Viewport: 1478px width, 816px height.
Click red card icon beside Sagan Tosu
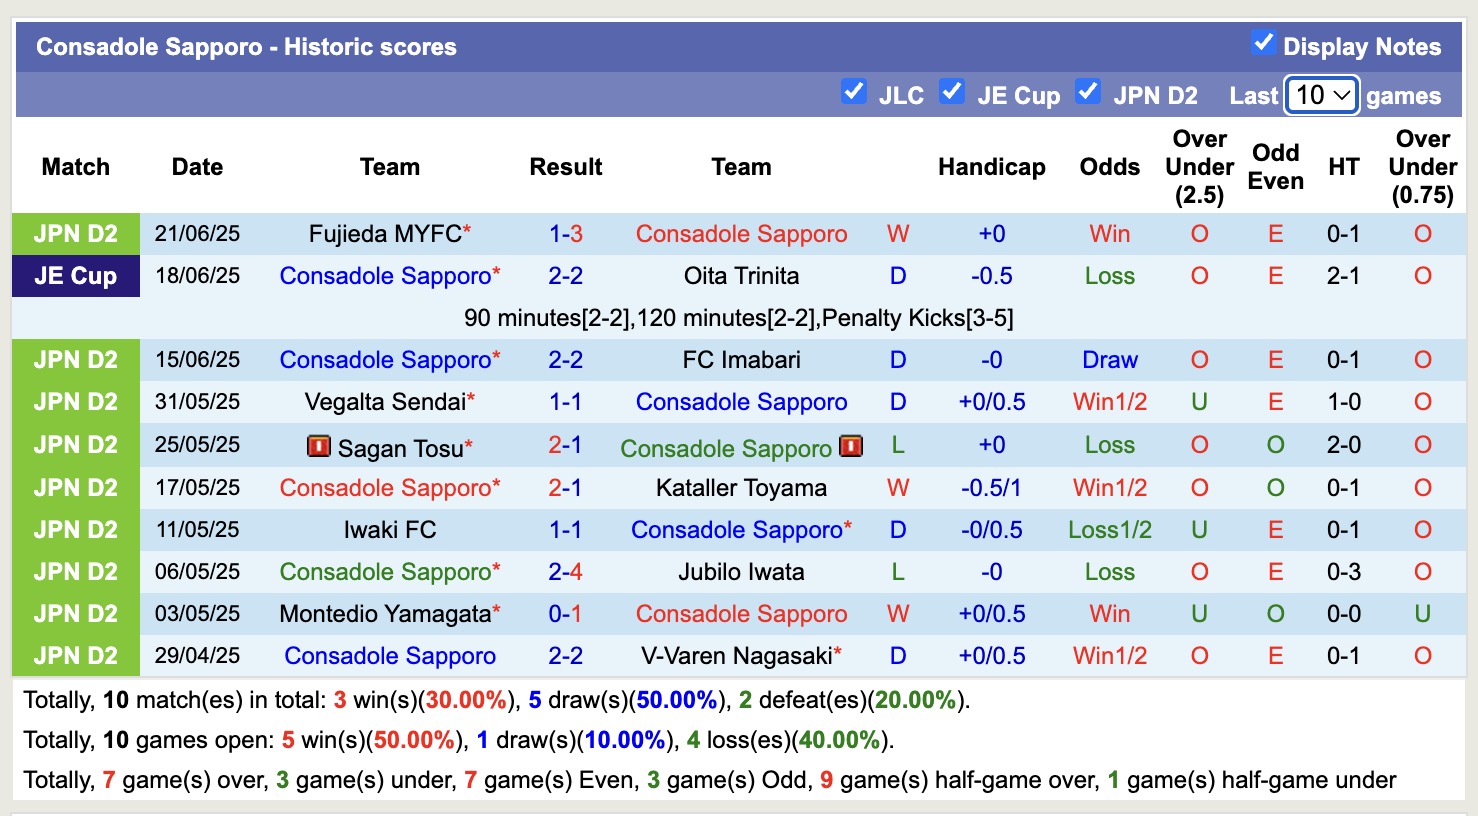click(x=318, y=446)
